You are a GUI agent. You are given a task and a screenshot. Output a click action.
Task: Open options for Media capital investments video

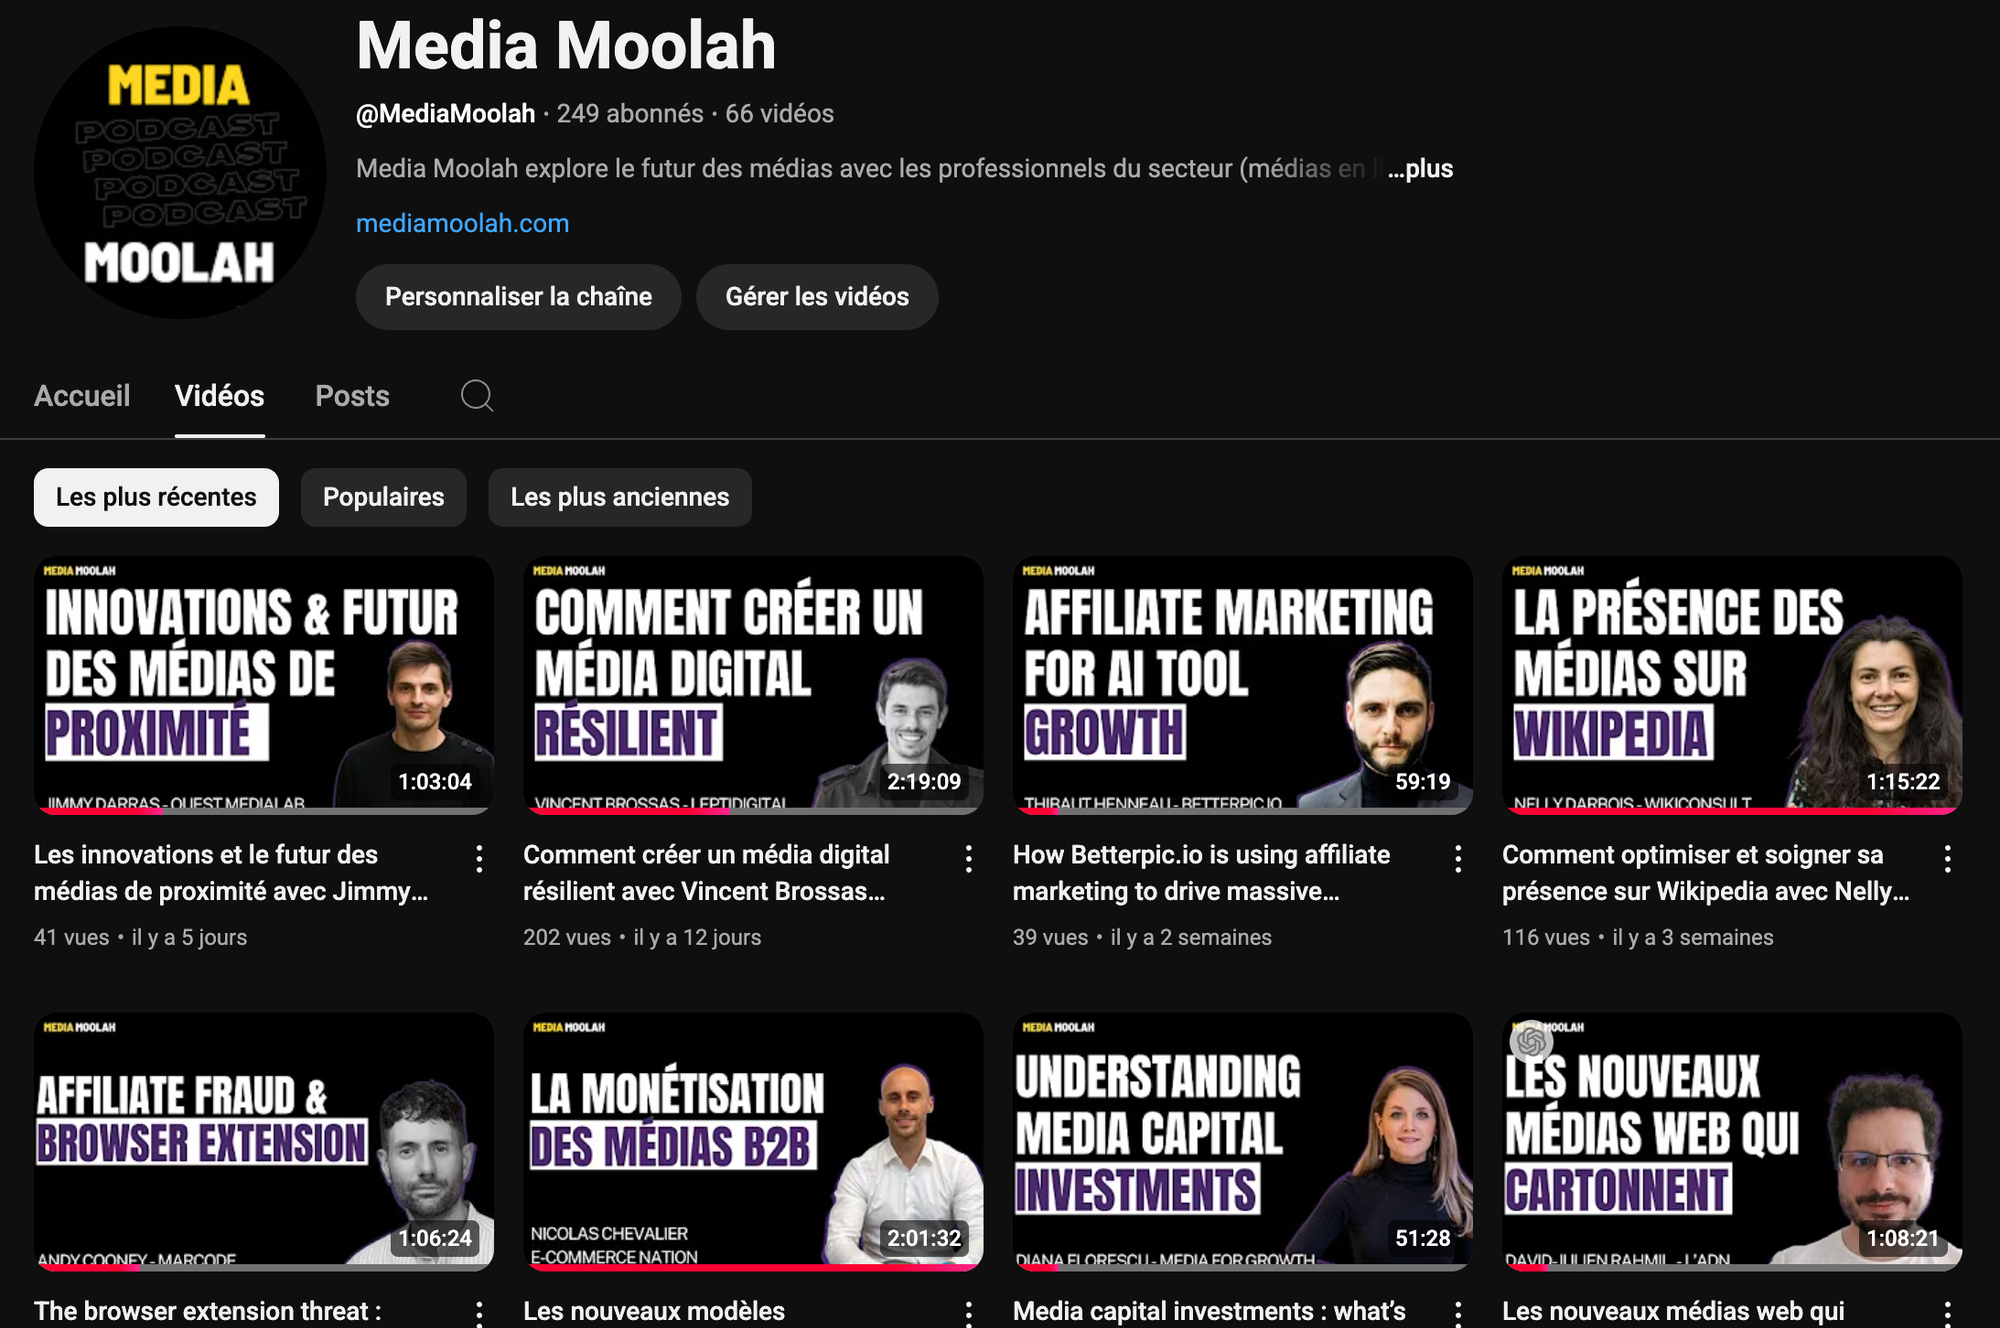tap(1458, 1313)
